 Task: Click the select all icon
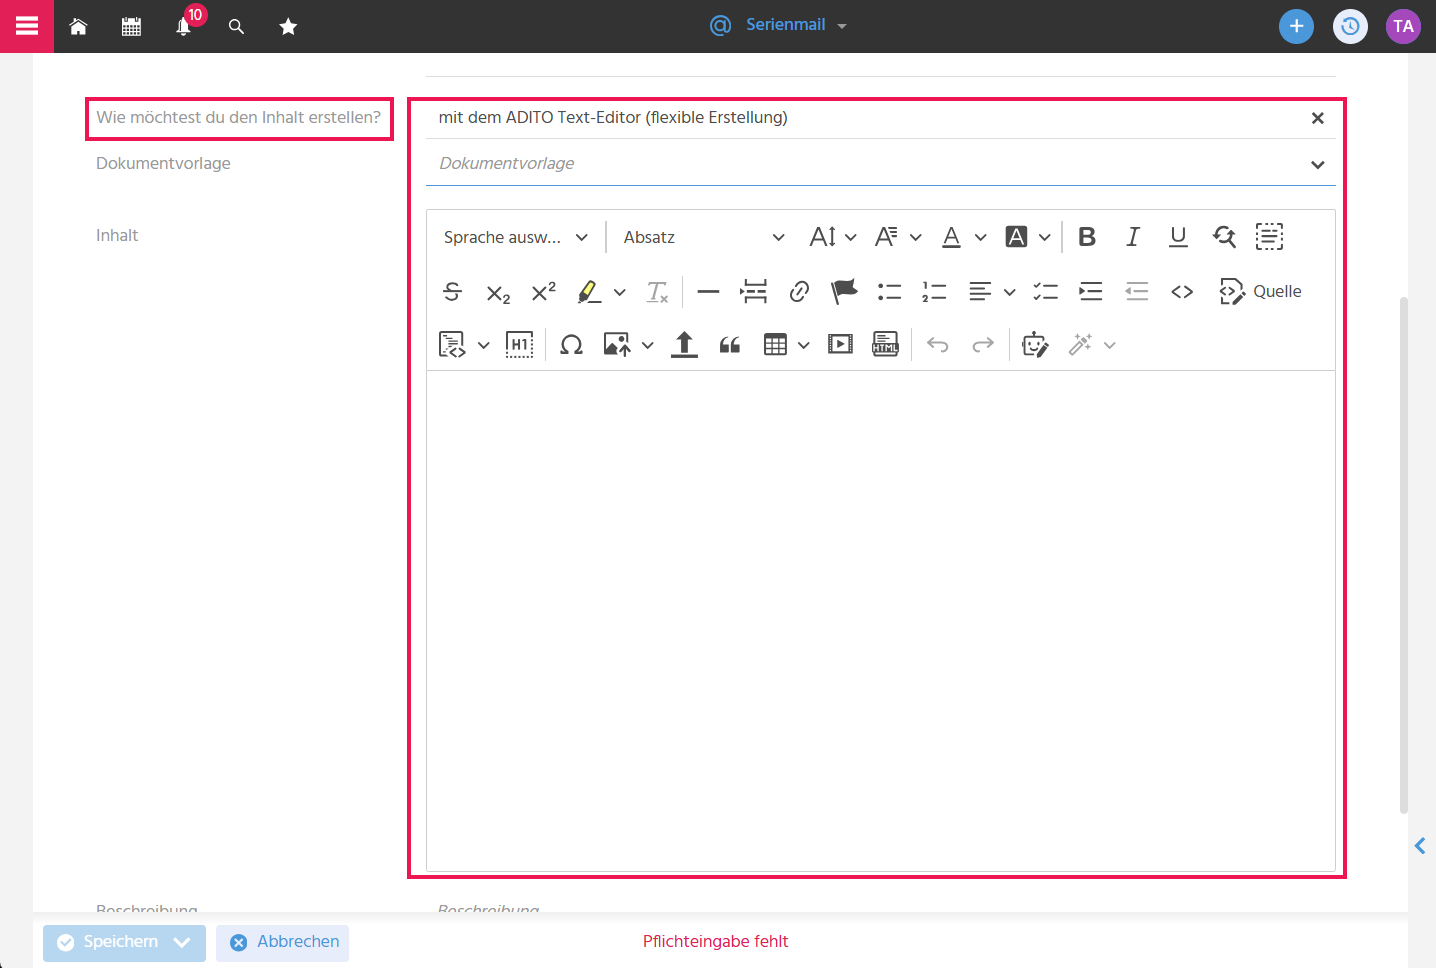click(1269, 237)
